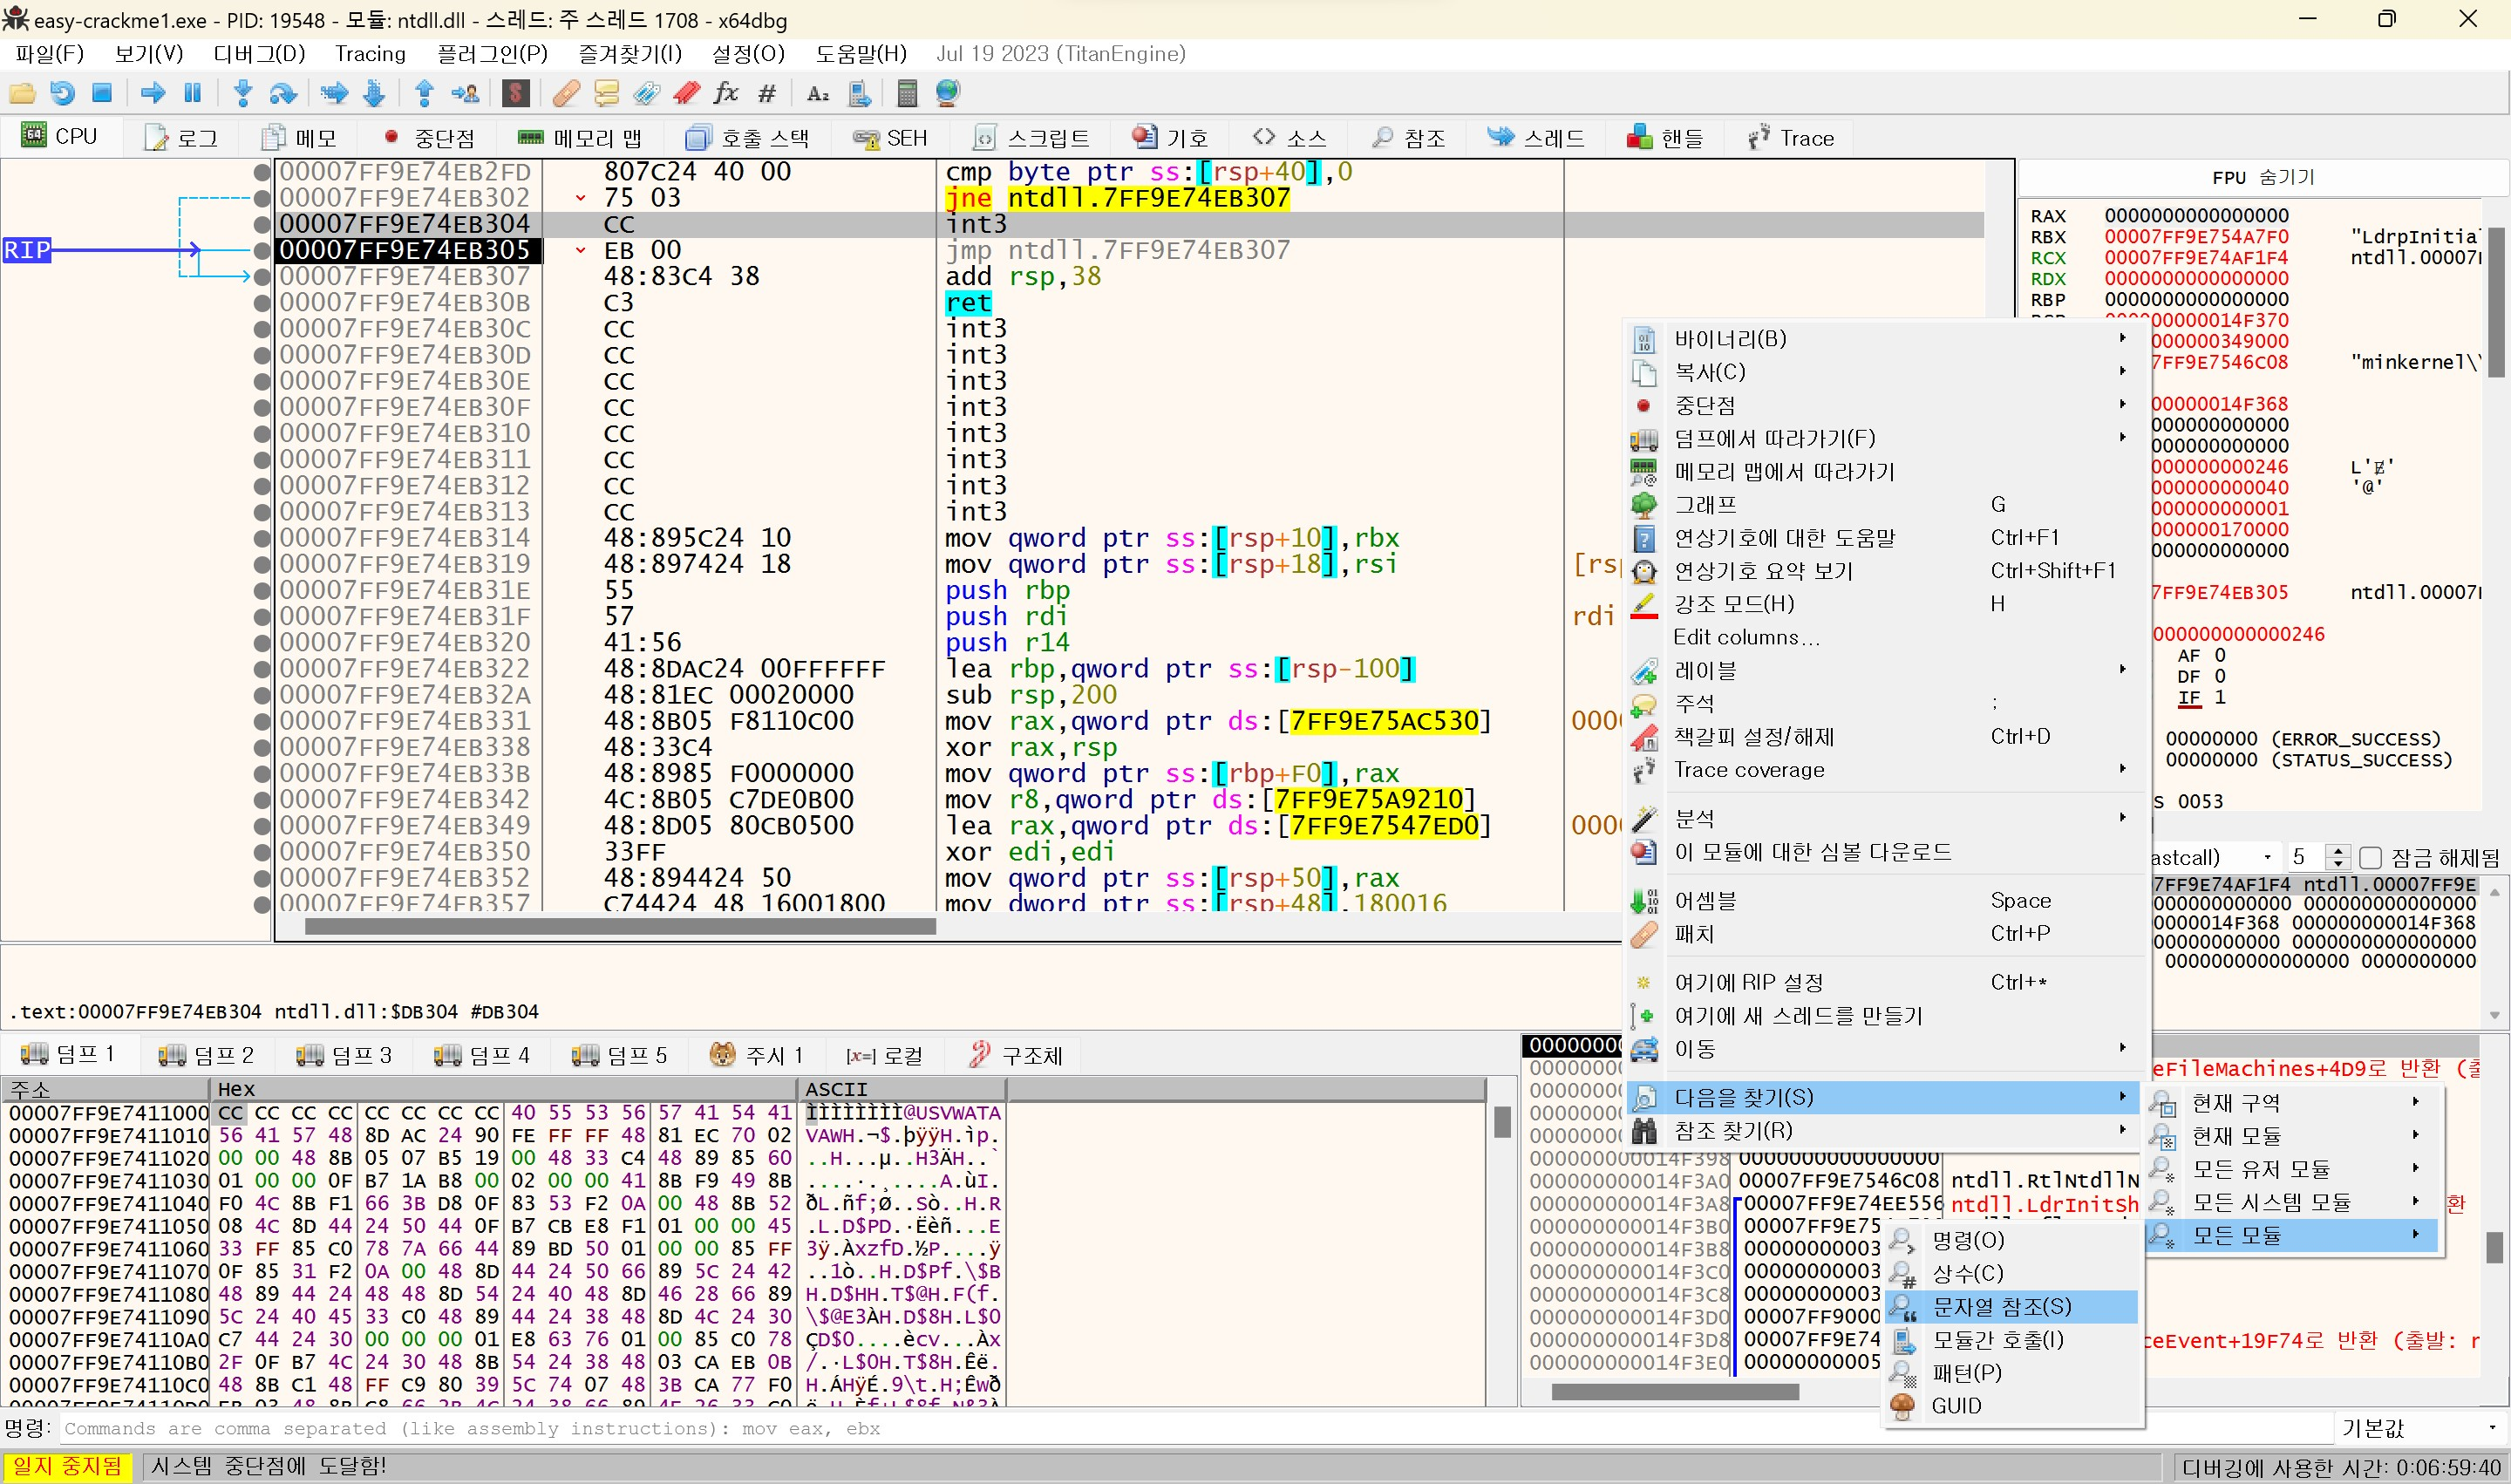Switch to the 메모리 맵 tab
This screenshot has height=1484, width=2511.
581,138
